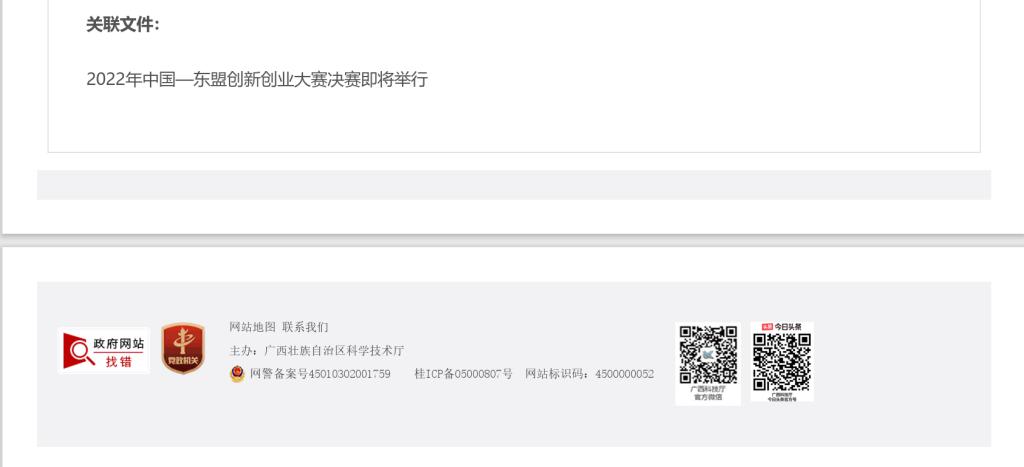The height and width of the screenshot is (467, 1024).
Task: Click the 网站标识码 4500000052 text
Action: [590, 374]
